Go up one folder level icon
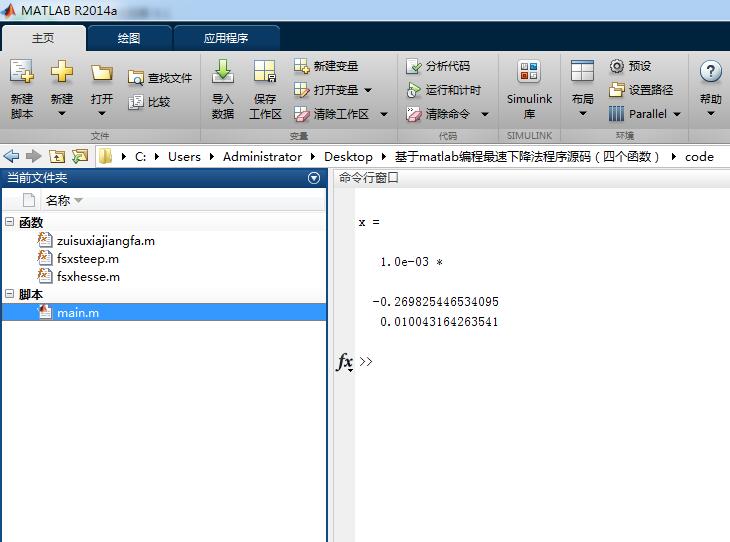The height and width of the screenshot is (542, 730). pos(57,156)
